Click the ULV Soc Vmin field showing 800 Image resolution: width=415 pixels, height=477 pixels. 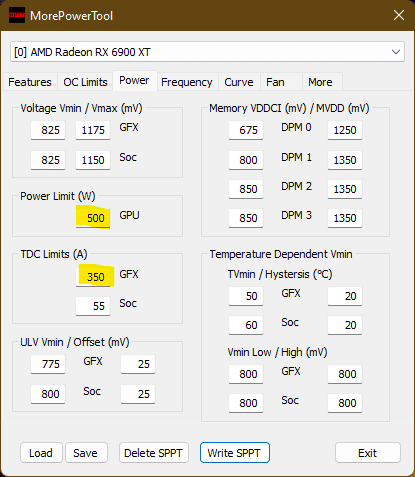click(x=48, y=394)
